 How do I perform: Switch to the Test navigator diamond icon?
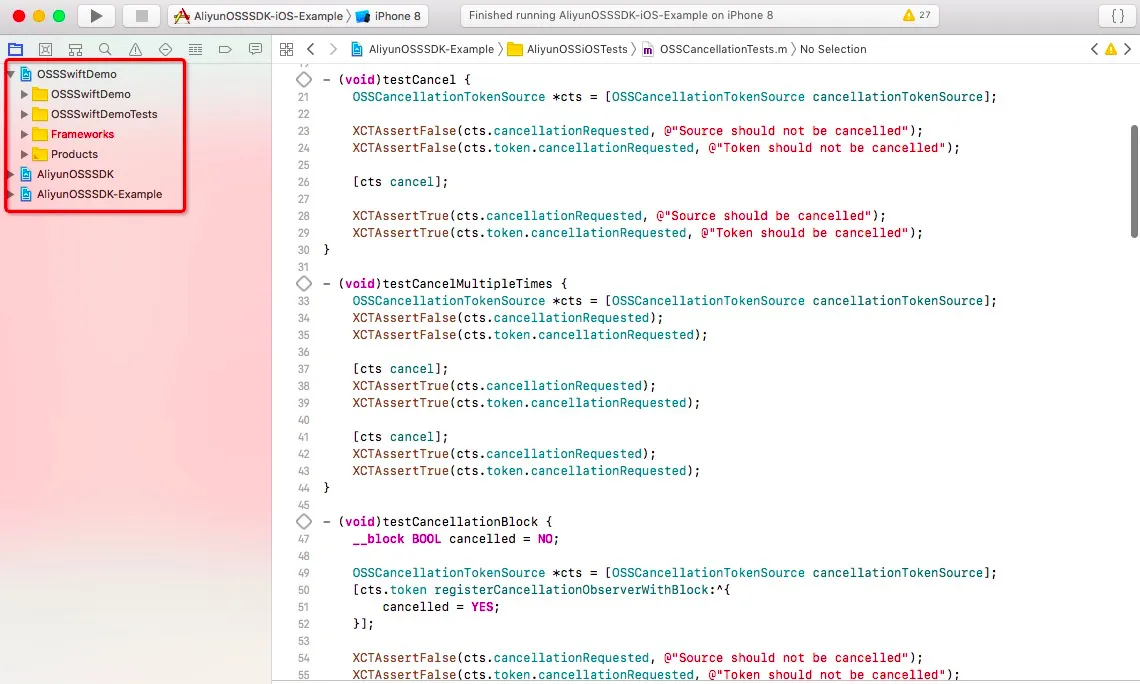(166, 49)
